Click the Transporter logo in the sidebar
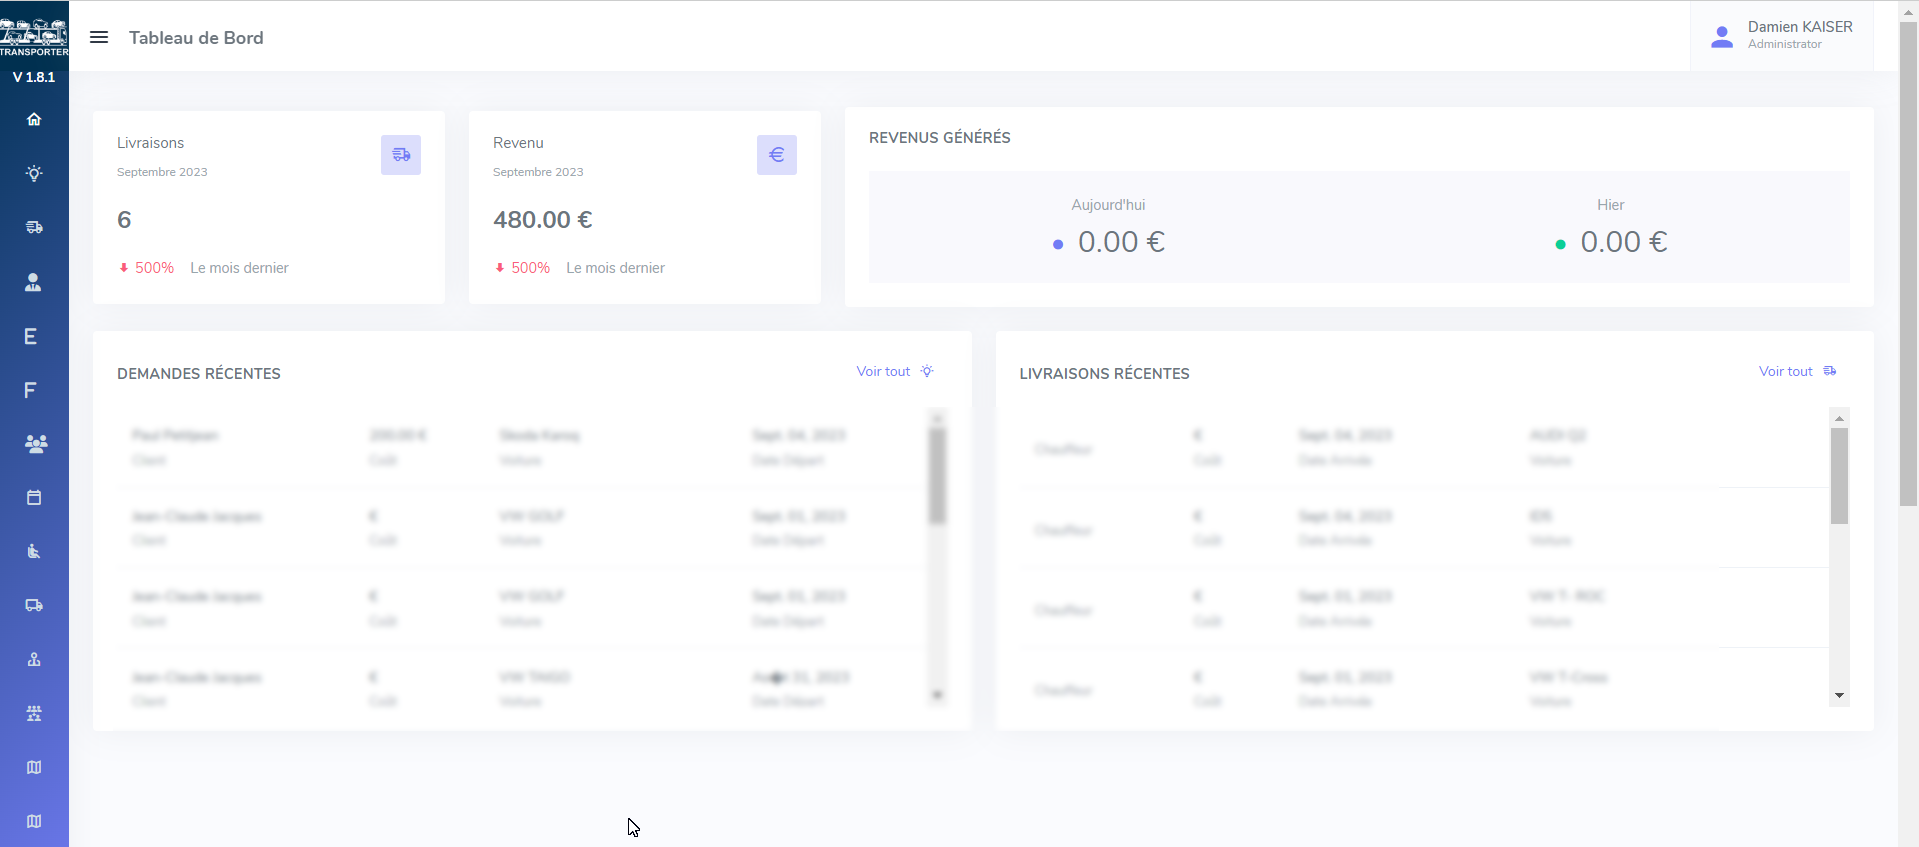Screen dimensions: 1919x847 (34, 37)
